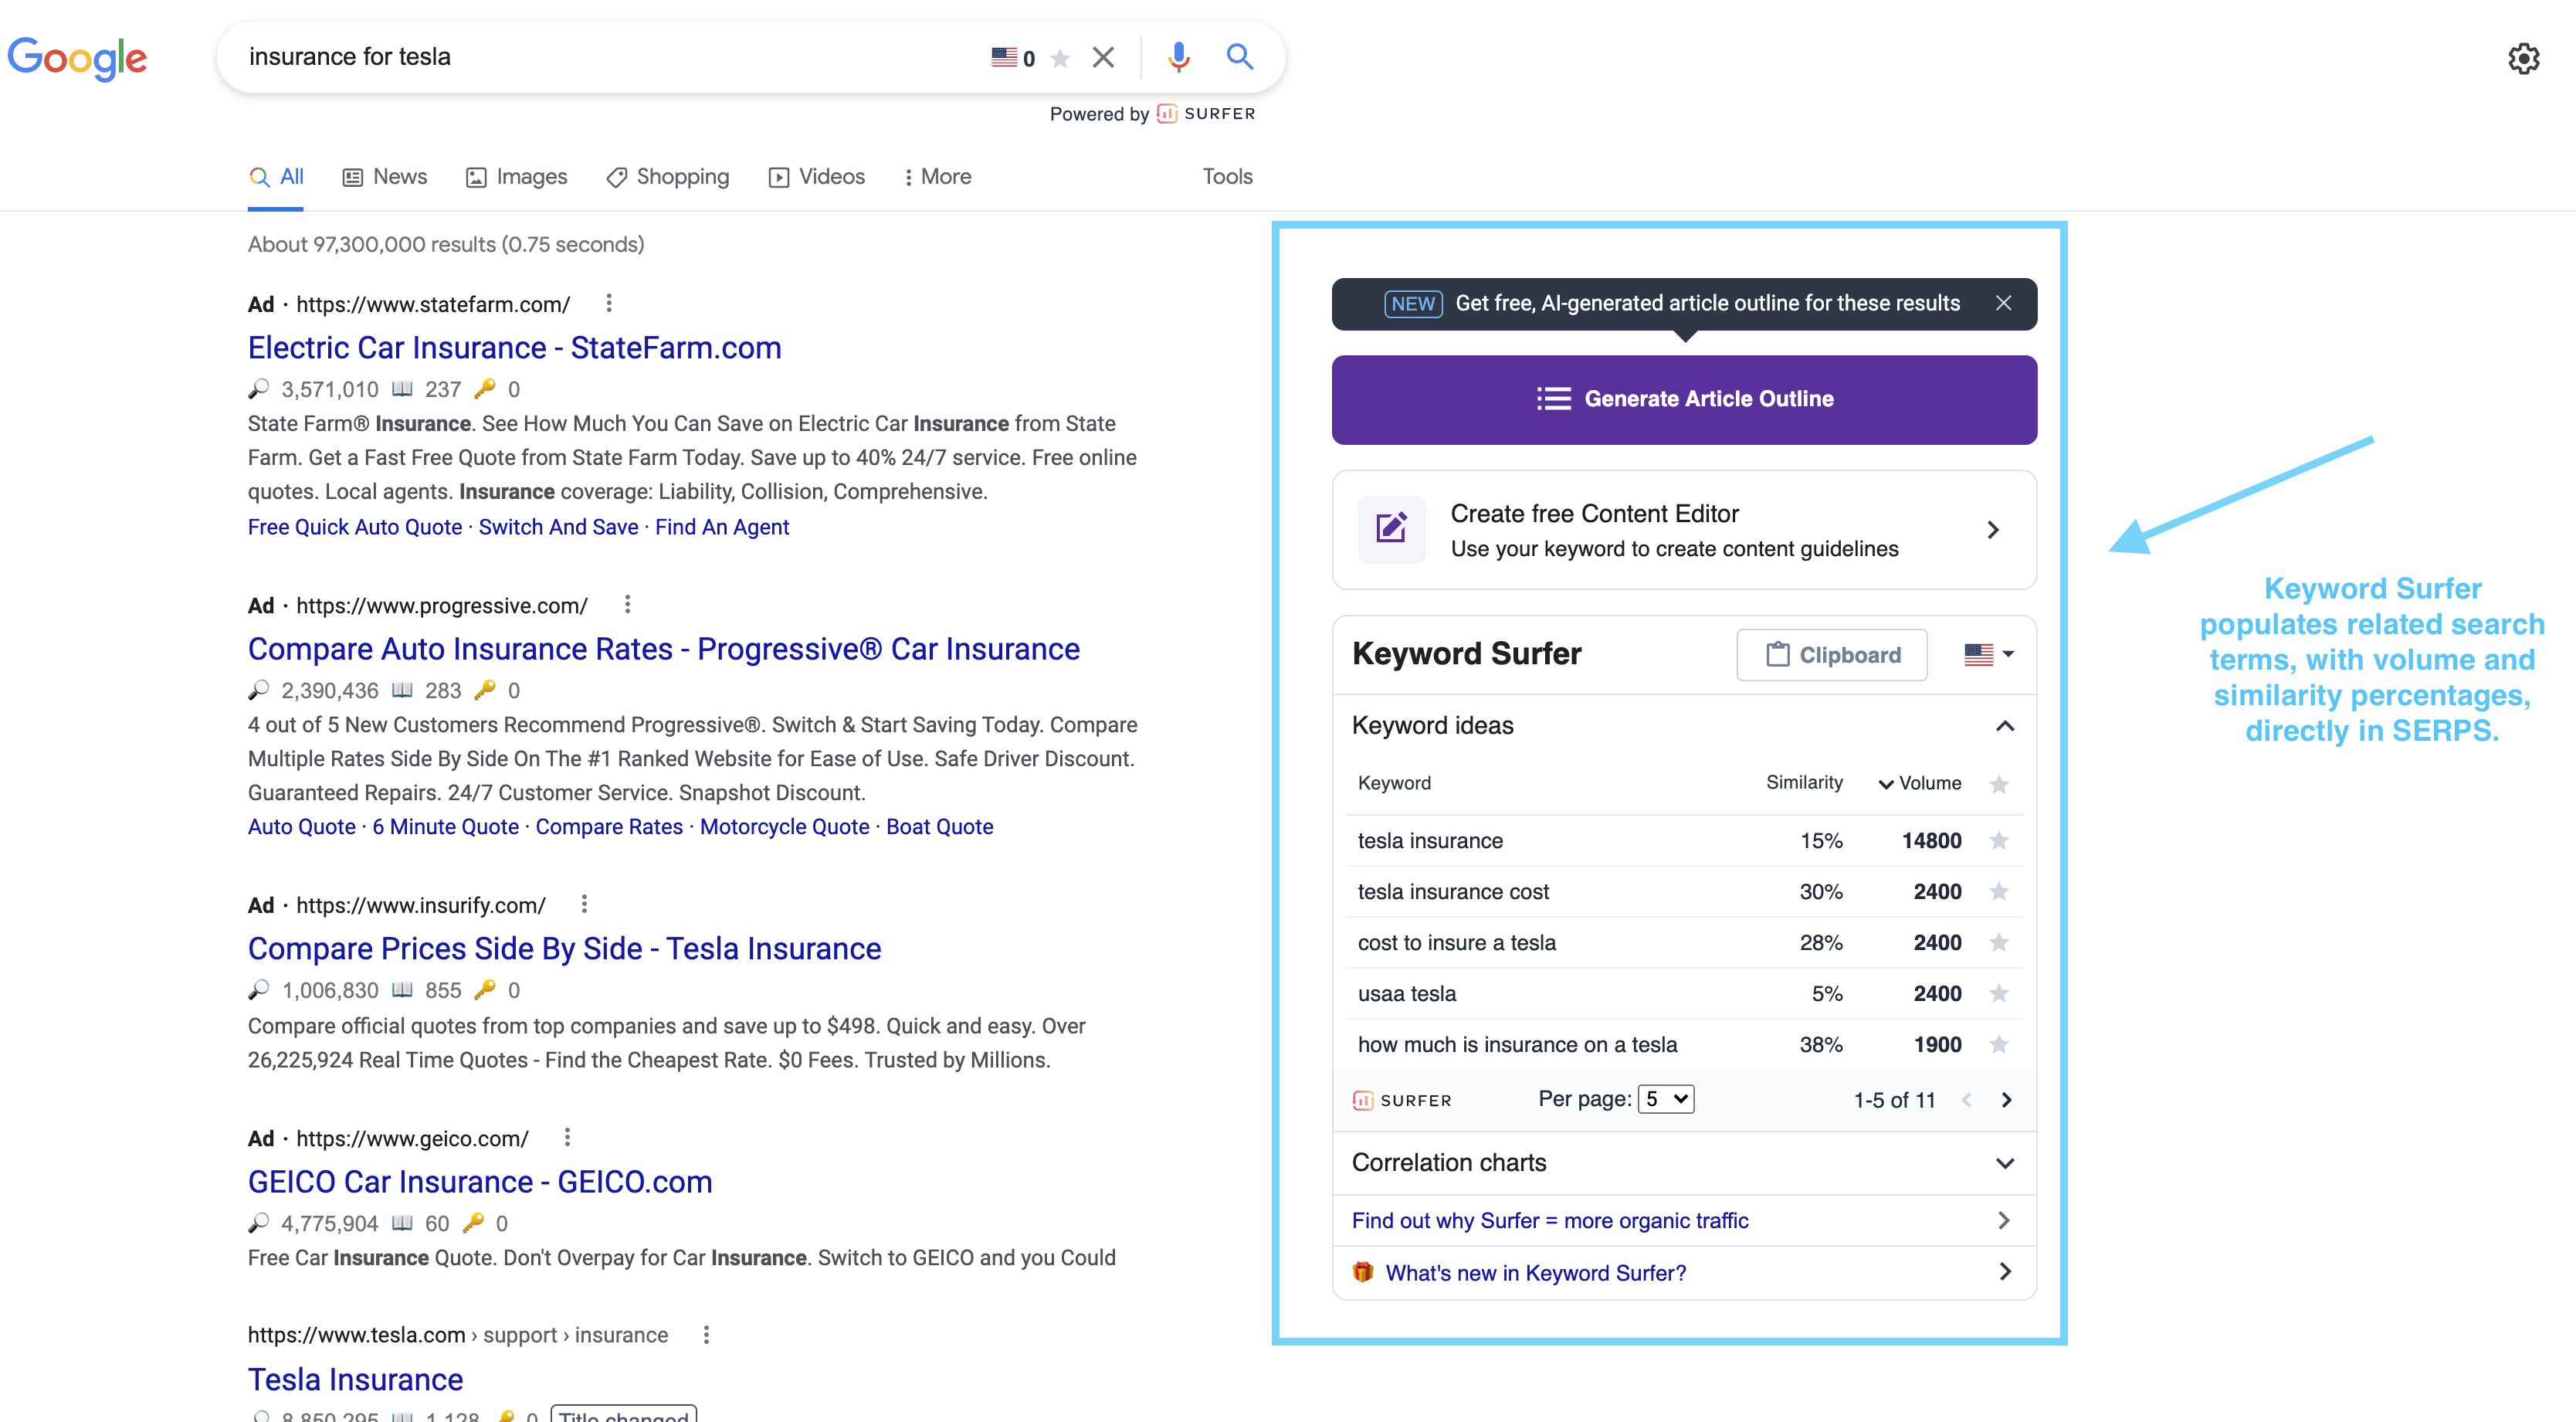The image size is (2576, 1422).
Task: Collapse the Keyword ideas section
Action: 2005,726
